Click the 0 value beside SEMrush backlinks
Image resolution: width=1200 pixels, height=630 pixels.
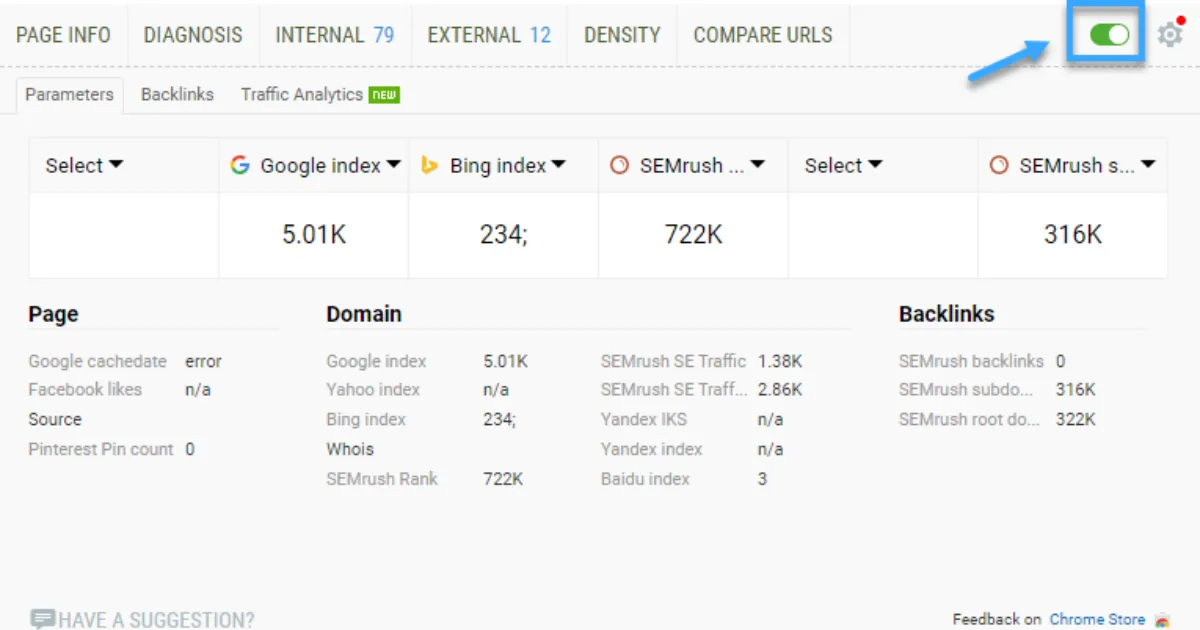coord(1061,361)
